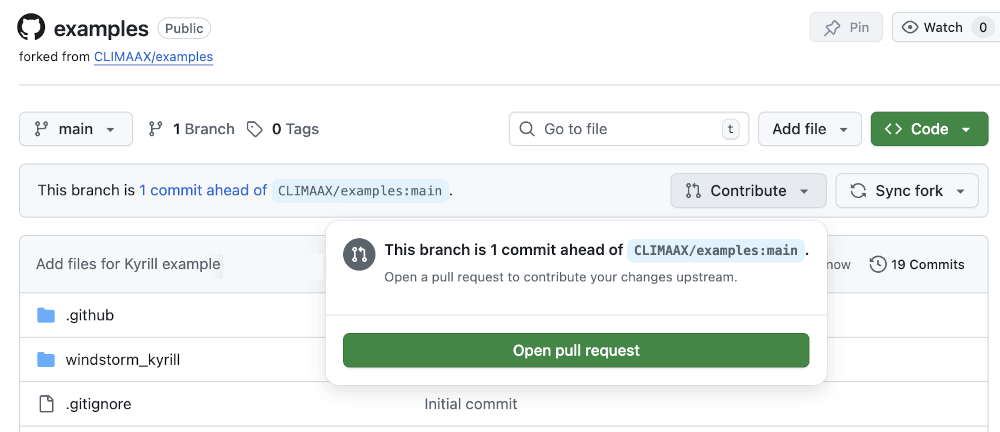Click the GitHub octocat logo
This screenshot has height=432, width=1000.
pos(31,28)
